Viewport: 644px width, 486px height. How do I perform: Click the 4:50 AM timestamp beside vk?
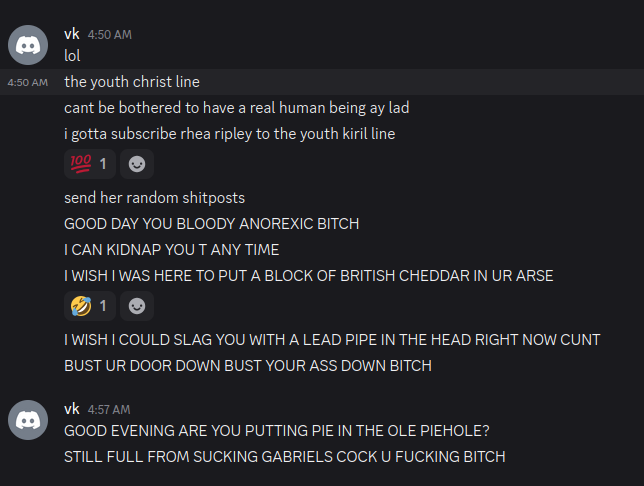[x=110, y=35]
